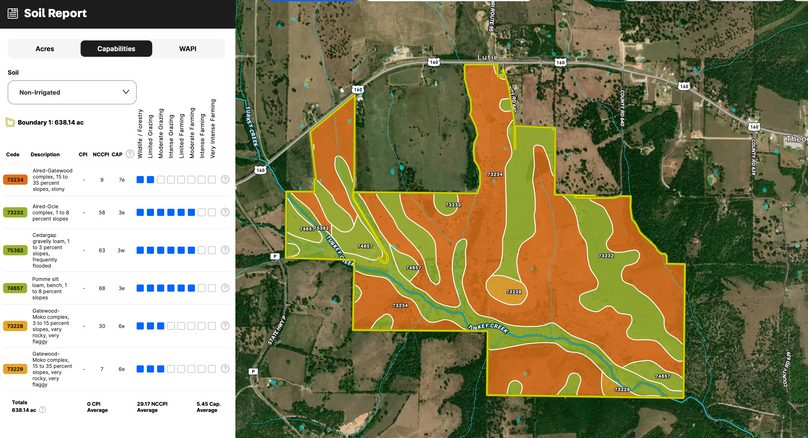
Task: Open help icon for Pomme silt loam row
Action: 225,288
